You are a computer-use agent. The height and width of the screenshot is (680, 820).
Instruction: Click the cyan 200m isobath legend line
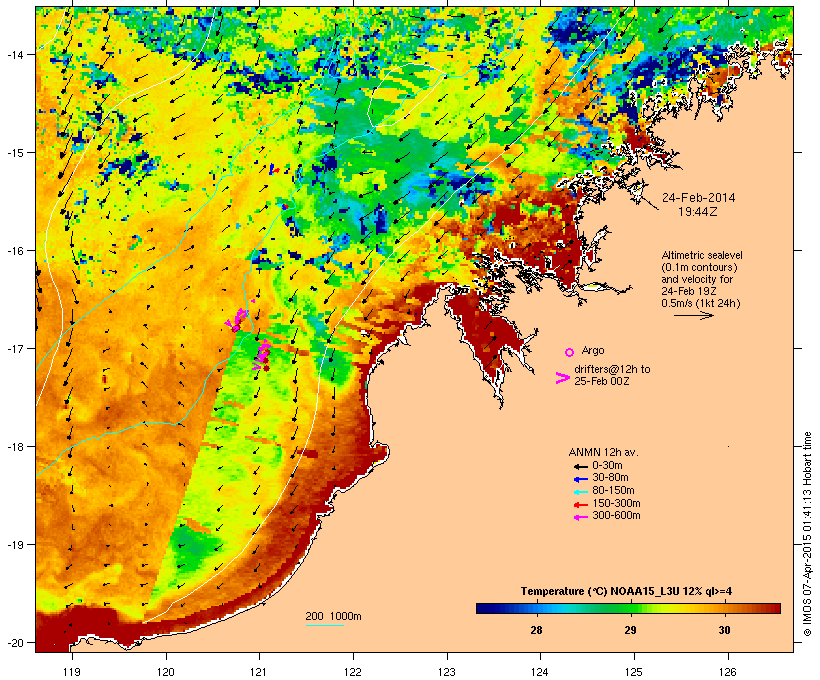point(324,625)
